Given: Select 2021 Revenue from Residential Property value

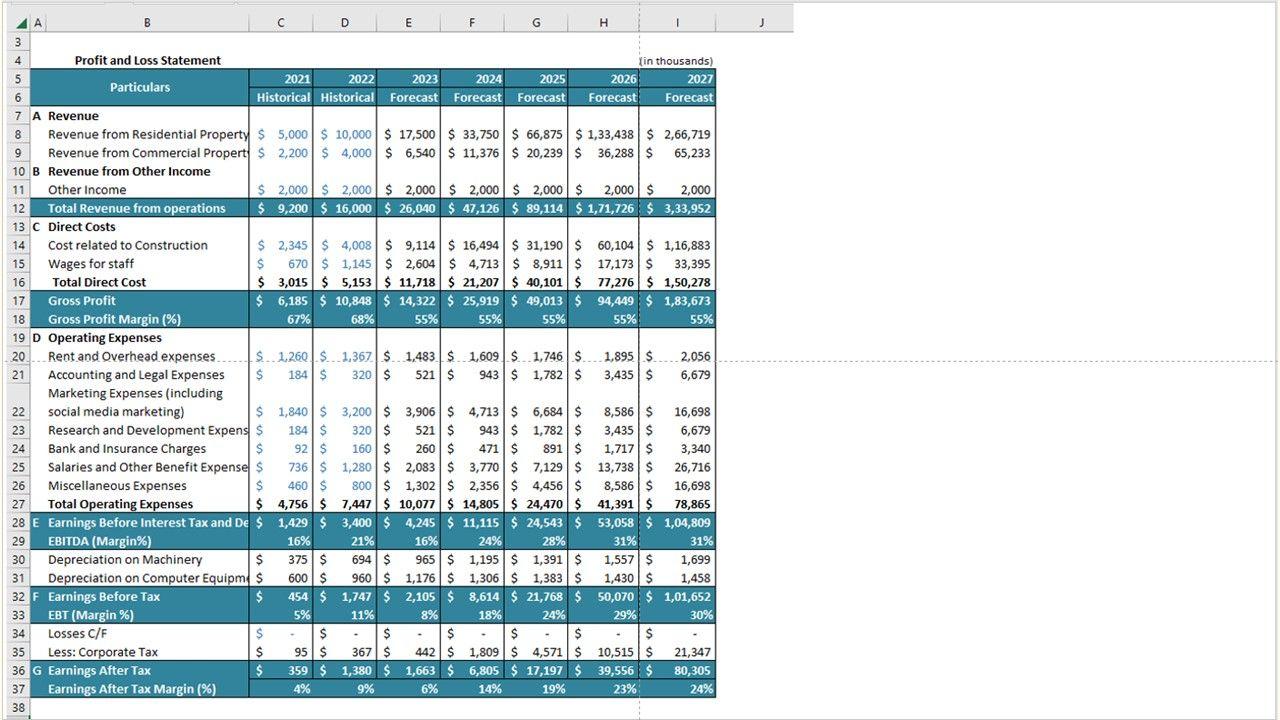Looking at the screenshot, I should [x=281, y=134].
